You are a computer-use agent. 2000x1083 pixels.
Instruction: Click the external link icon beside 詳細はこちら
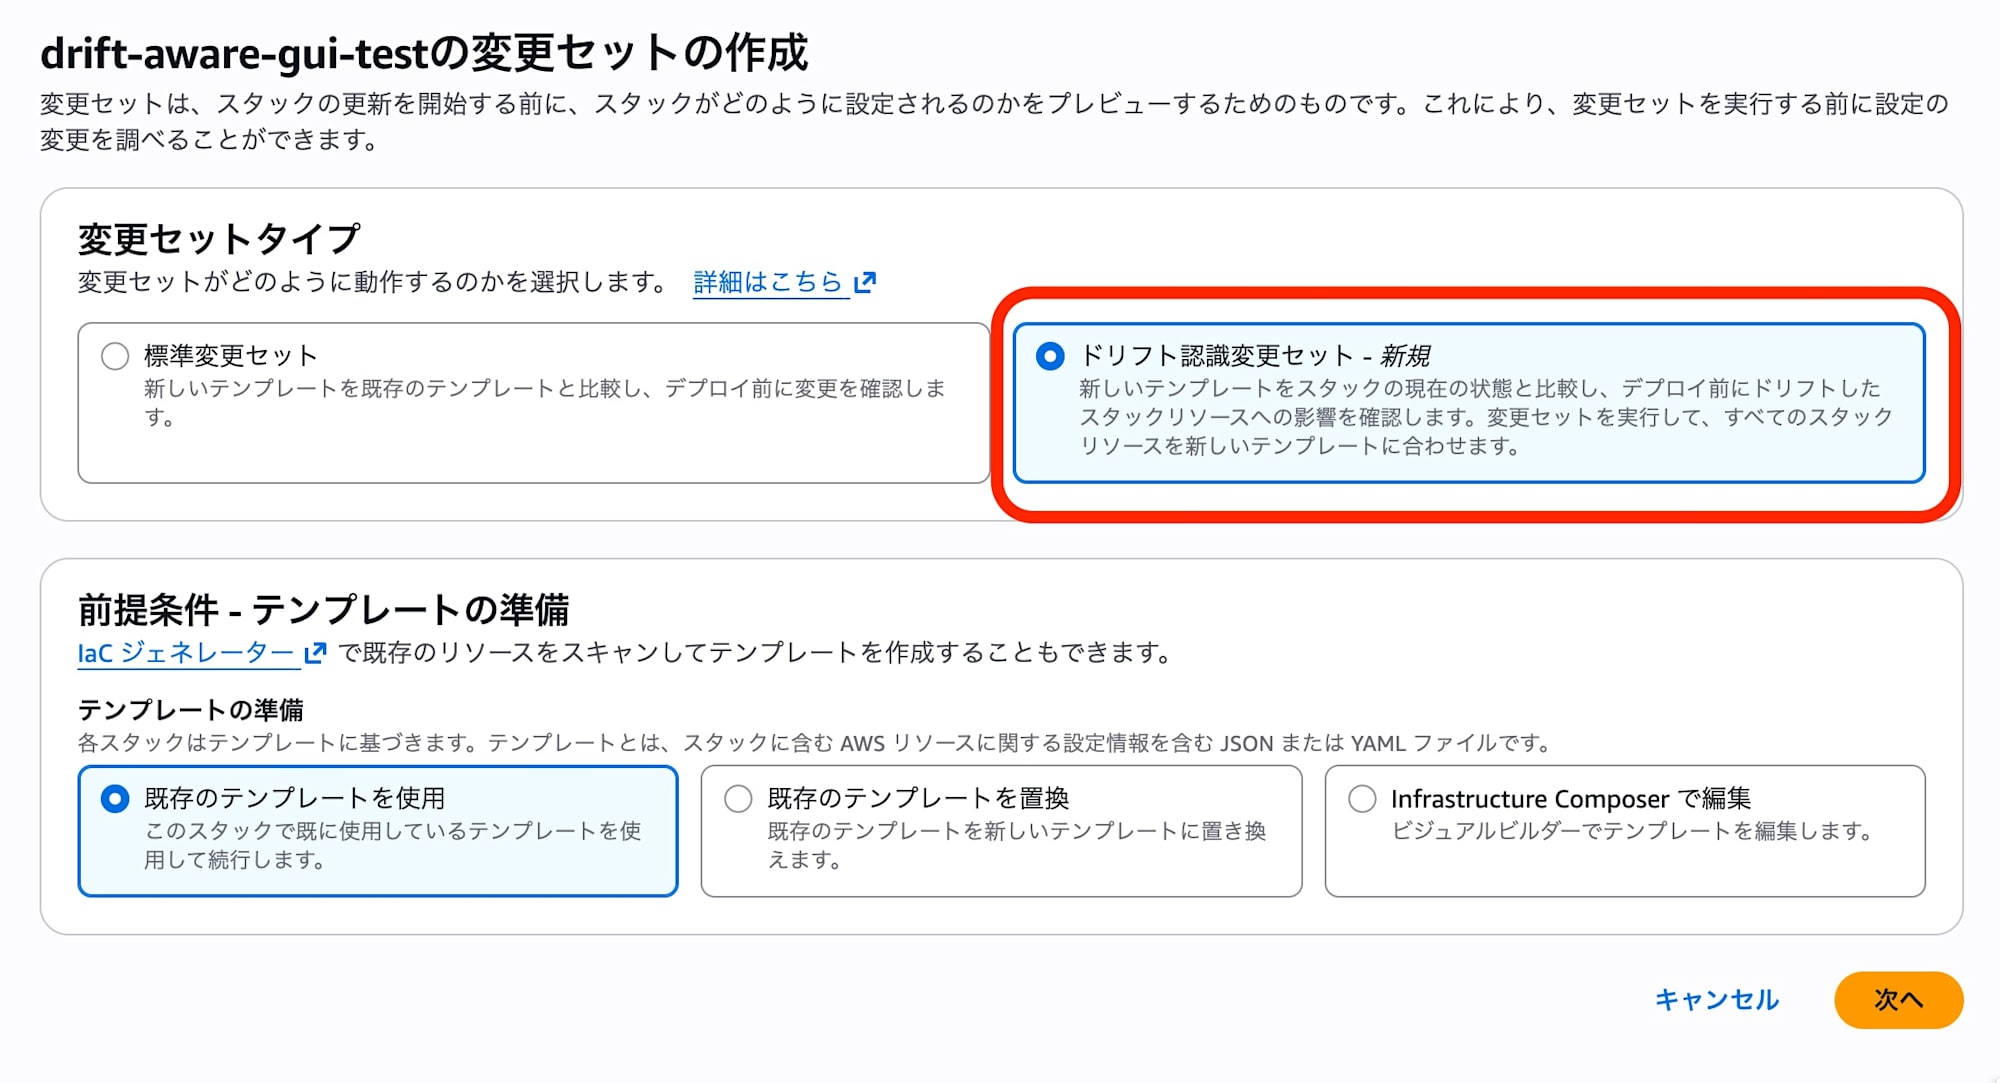[865, 282]
